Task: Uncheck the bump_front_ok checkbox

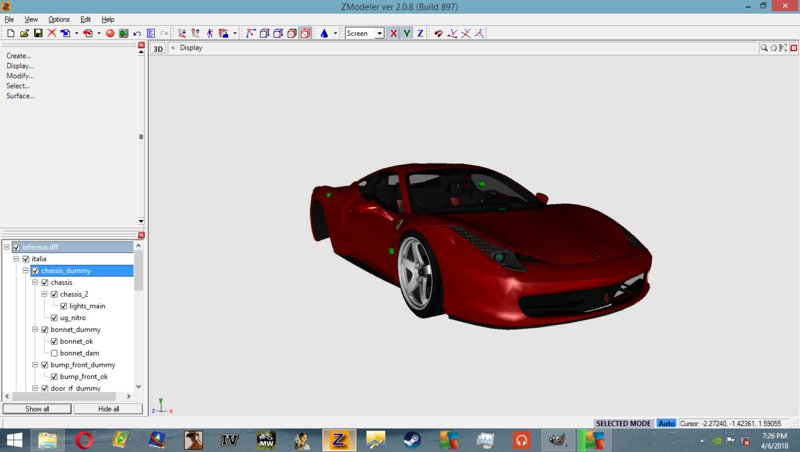Action: point(54,376)
